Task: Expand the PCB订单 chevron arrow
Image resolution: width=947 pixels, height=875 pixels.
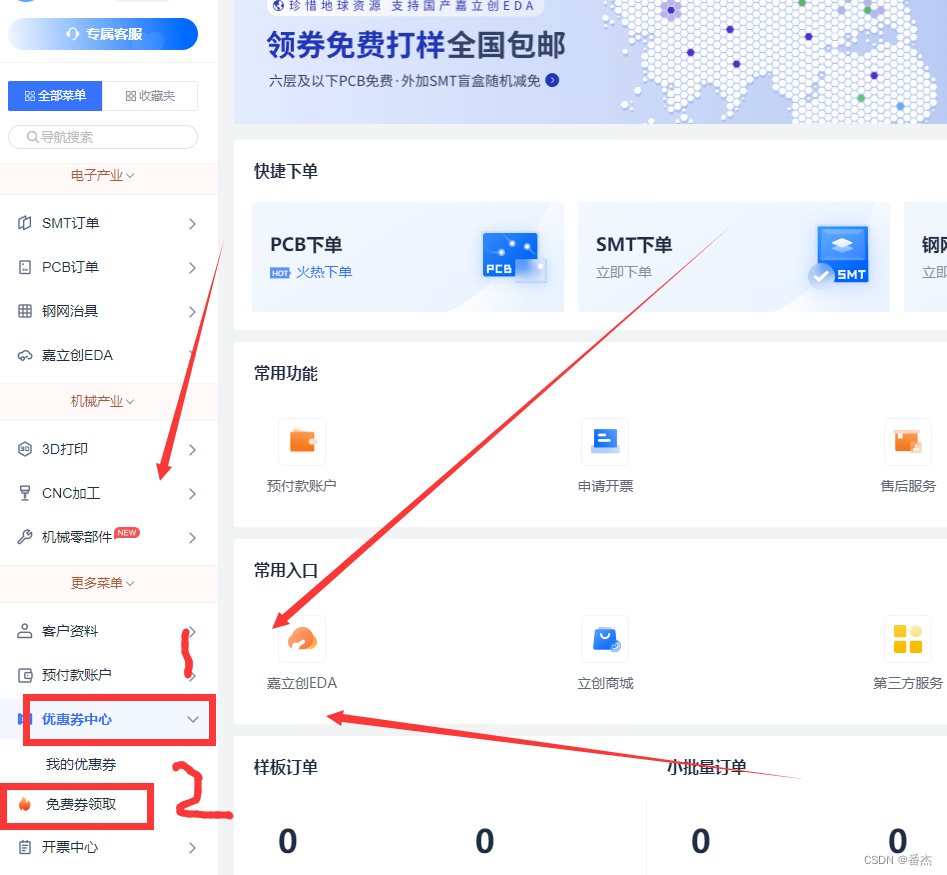Action: point(192,268)
